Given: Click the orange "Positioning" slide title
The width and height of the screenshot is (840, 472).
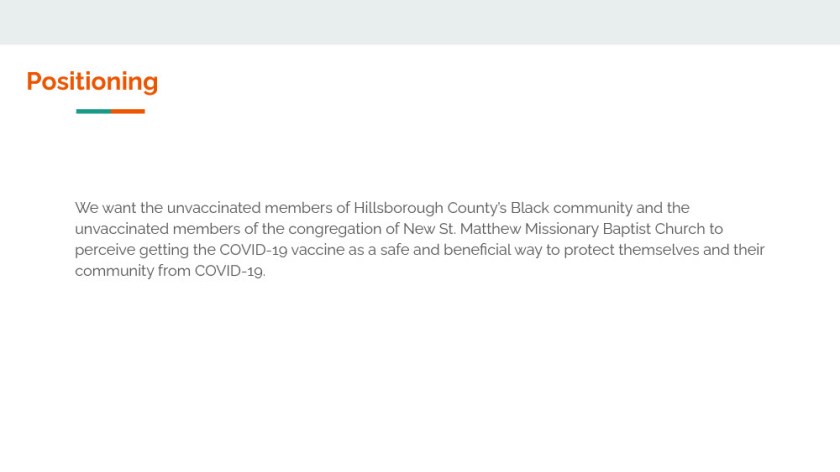Looking at the screenshot, I should [92, 81].
